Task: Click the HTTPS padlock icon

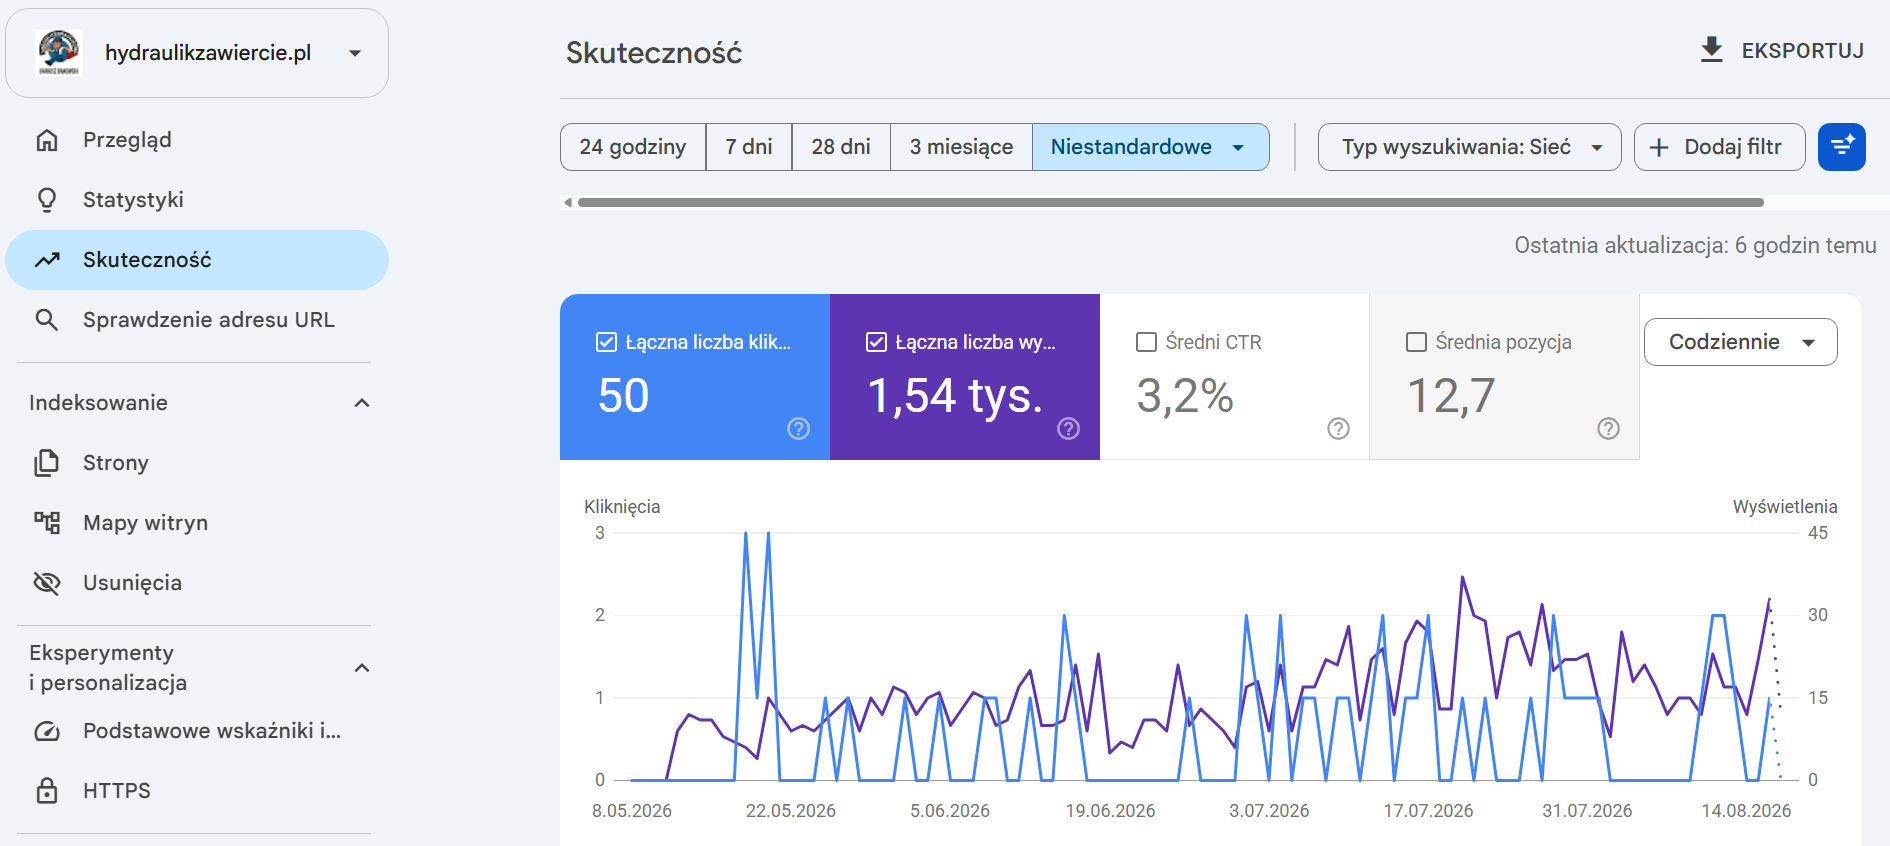Action: click(x=47, y=791)
